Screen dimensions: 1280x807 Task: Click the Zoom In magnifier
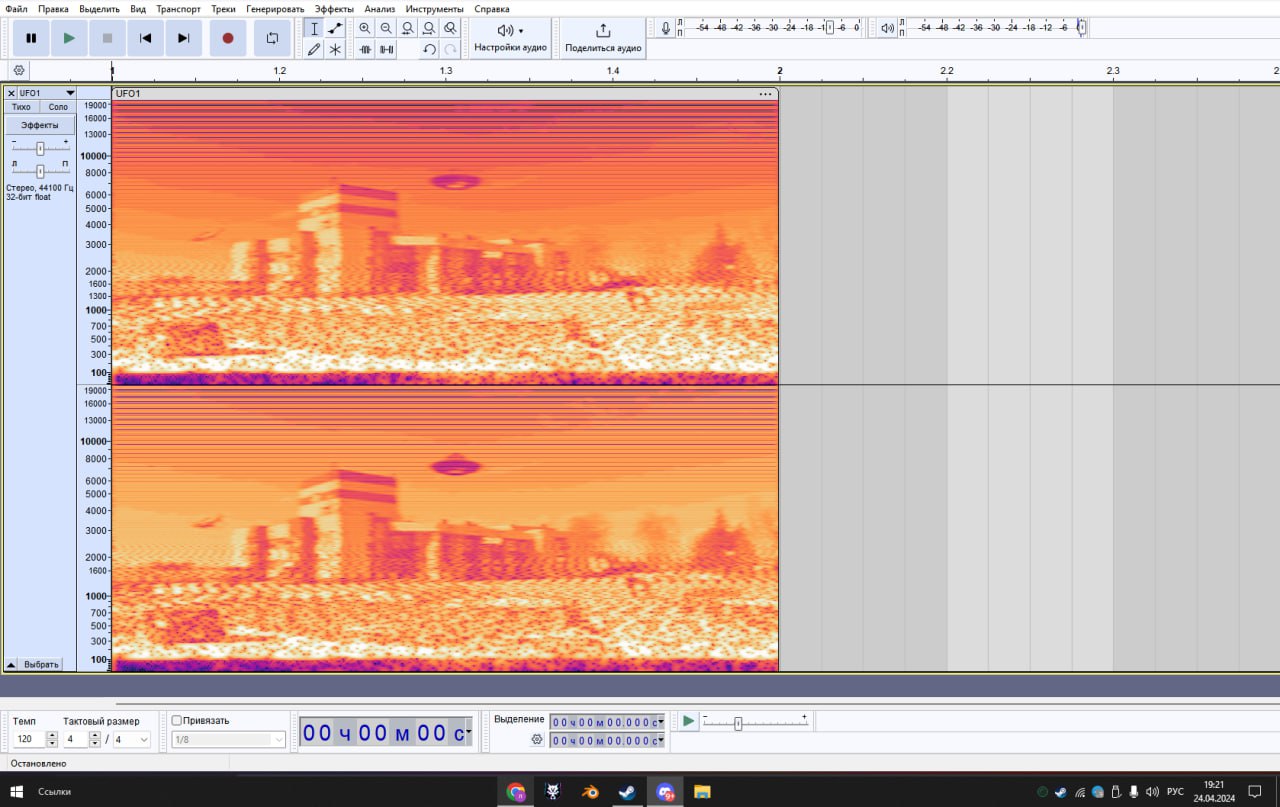click(x=365, y=29)
